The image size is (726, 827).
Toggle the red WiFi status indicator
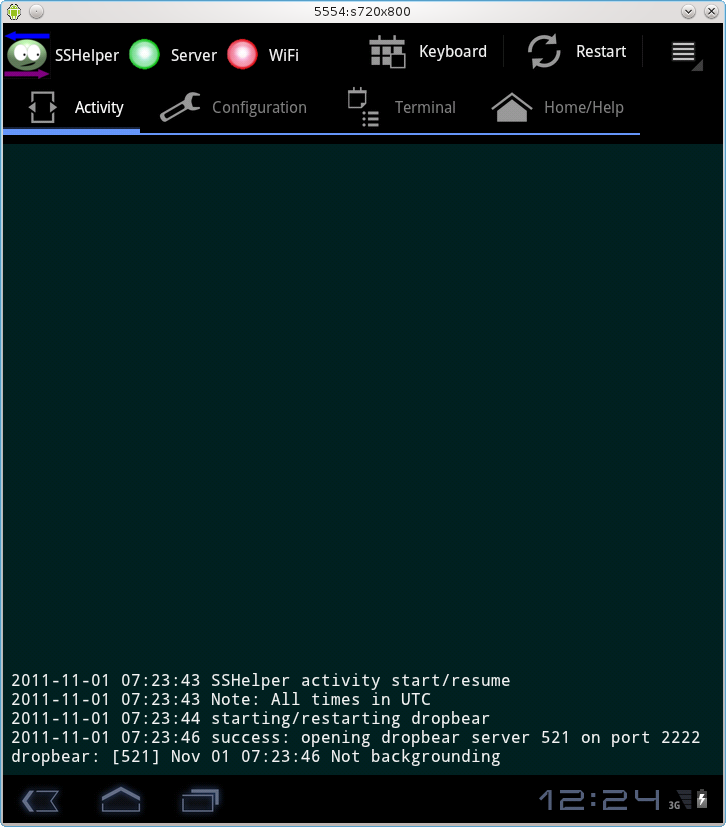click(242, 54)
